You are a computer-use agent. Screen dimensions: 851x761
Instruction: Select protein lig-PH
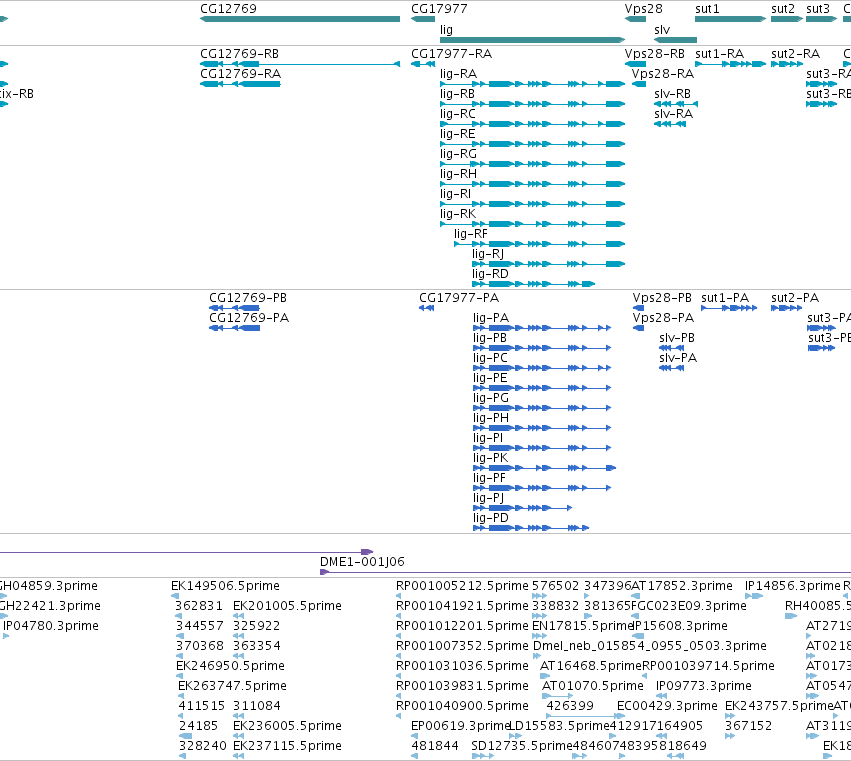tap(542, 428)
